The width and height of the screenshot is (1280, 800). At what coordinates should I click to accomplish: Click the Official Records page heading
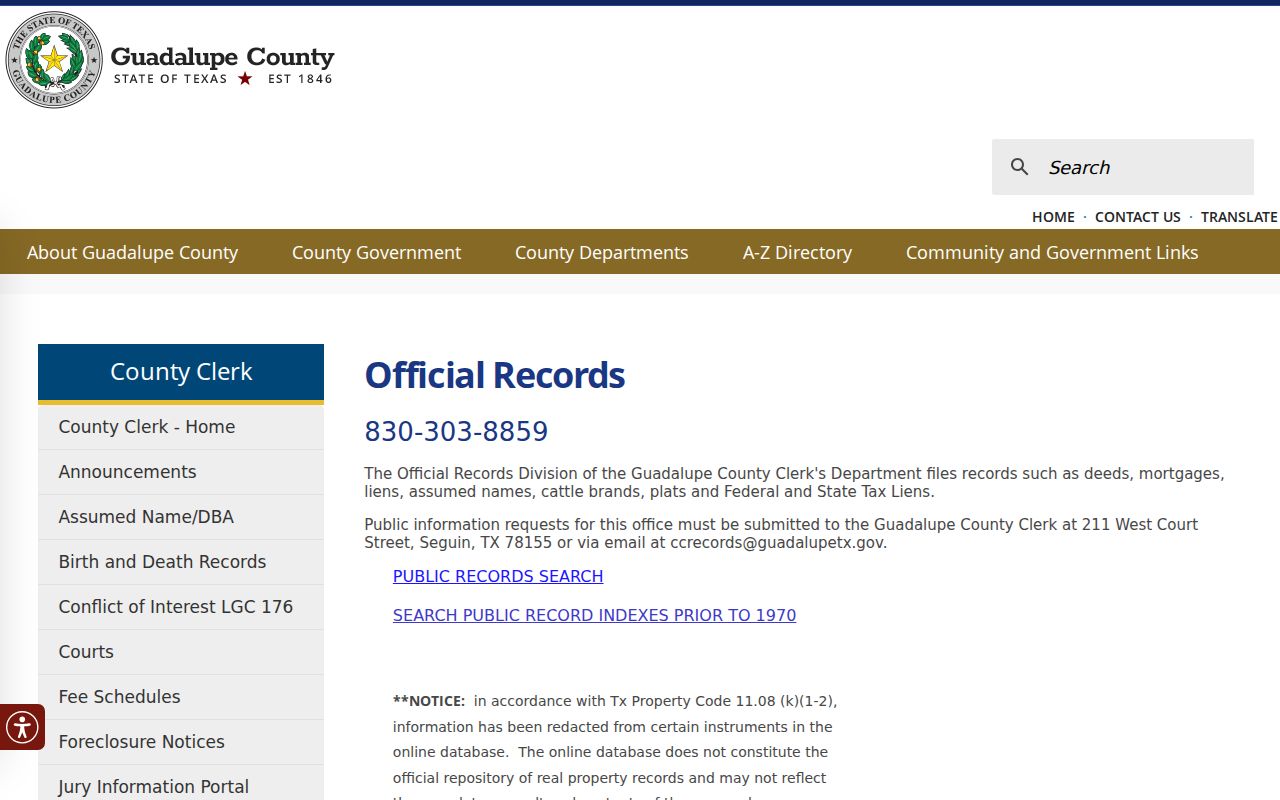495,375
